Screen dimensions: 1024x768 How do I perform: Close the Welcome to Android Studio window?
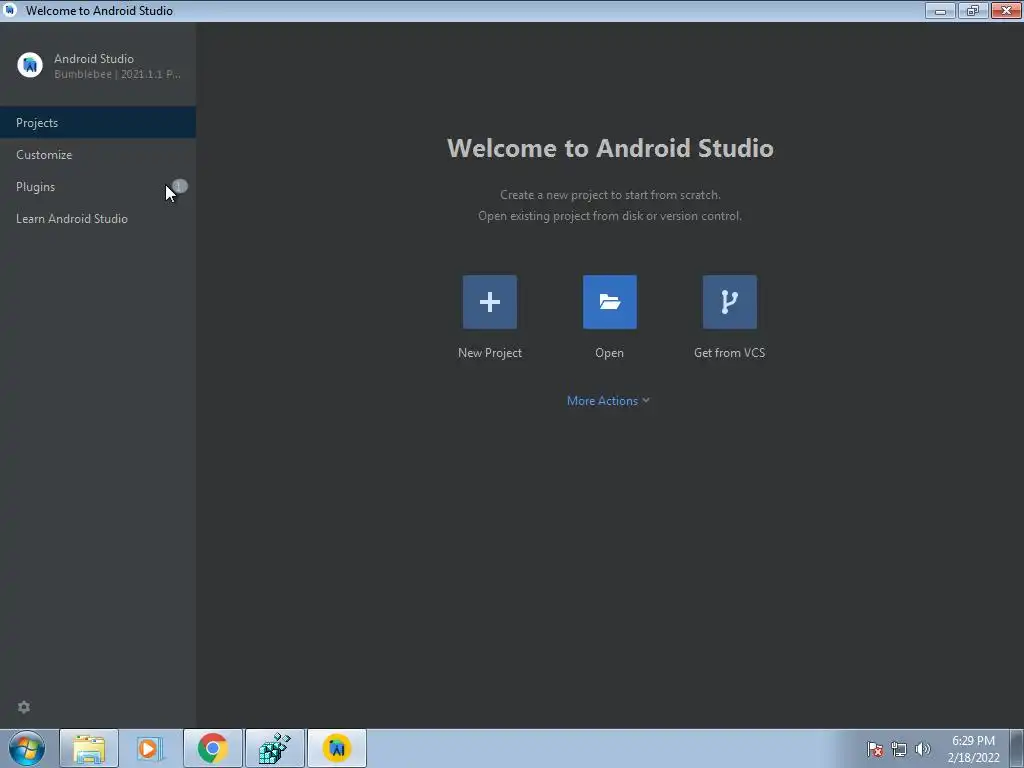pyautogui.click(x=1006, y=10)
